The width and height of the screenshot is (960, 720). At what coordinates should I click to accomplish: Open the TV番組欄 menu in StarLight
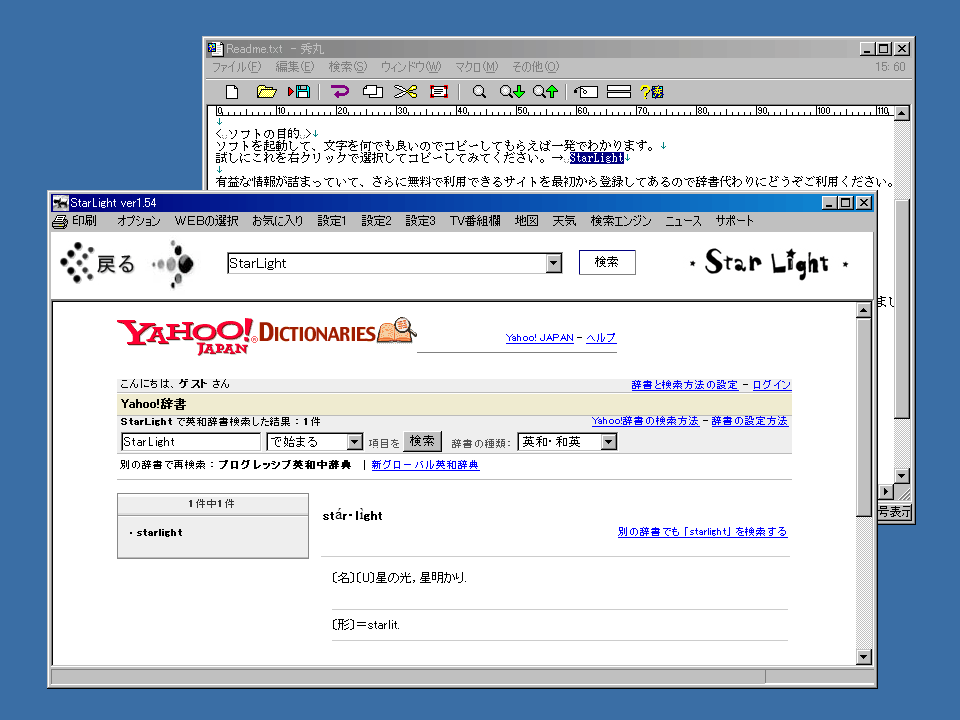point(475,221)
